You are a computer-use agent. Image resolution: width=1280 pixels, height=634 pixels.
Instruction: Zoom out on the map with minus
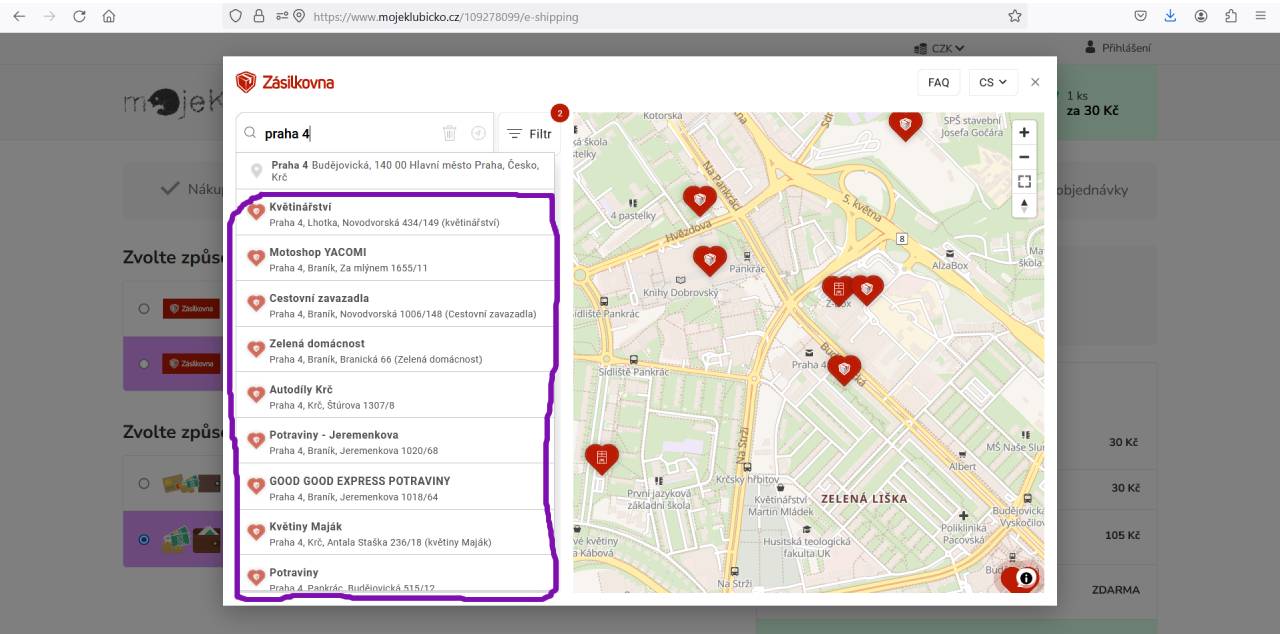(1024, 157)
